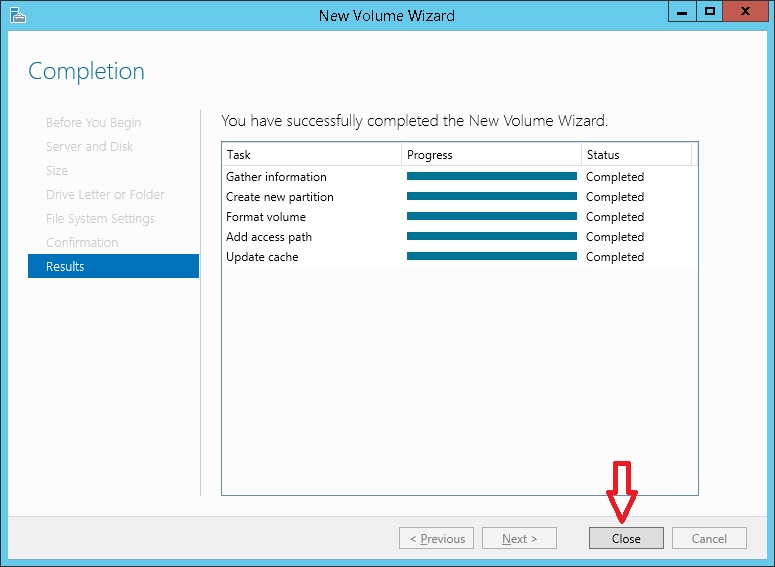Click the Progress column header
The height and width of the screenshot is (567, 775).
[x=491, y=155]
